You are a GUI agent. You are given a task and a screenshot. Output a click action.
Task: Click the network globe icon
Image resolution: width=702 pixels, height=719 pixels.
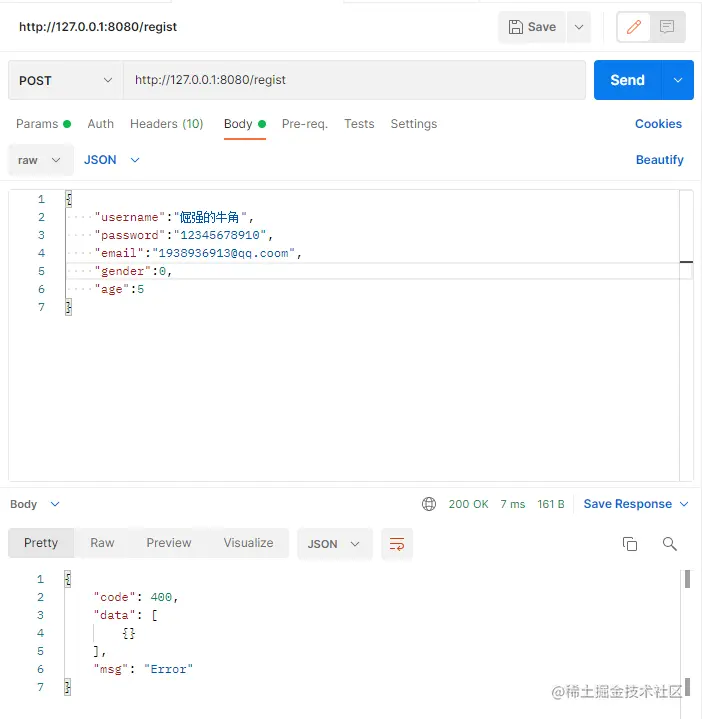pos(429,504)
